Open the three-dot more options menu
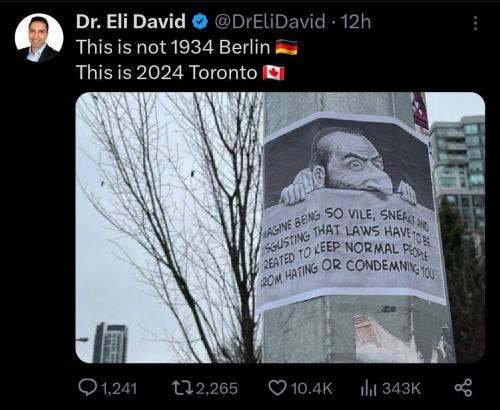Viewport: 500px width, 410px height. tap(475, 23)
